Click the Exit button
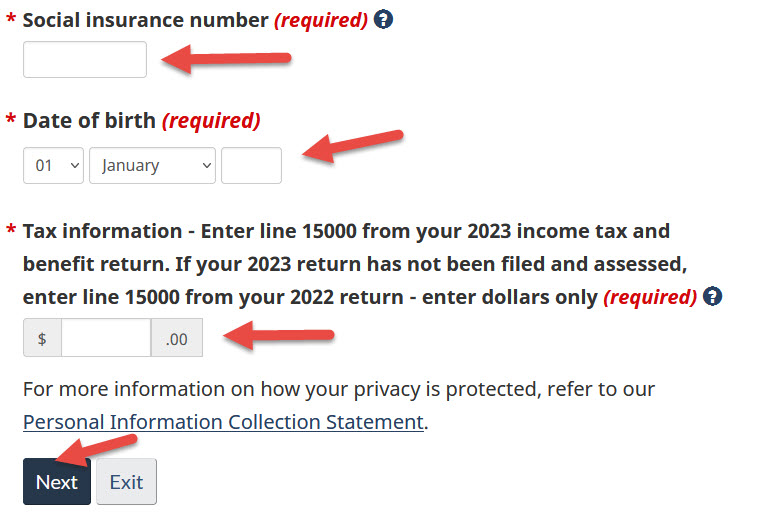The image size is (771, 515). [126, 482]
